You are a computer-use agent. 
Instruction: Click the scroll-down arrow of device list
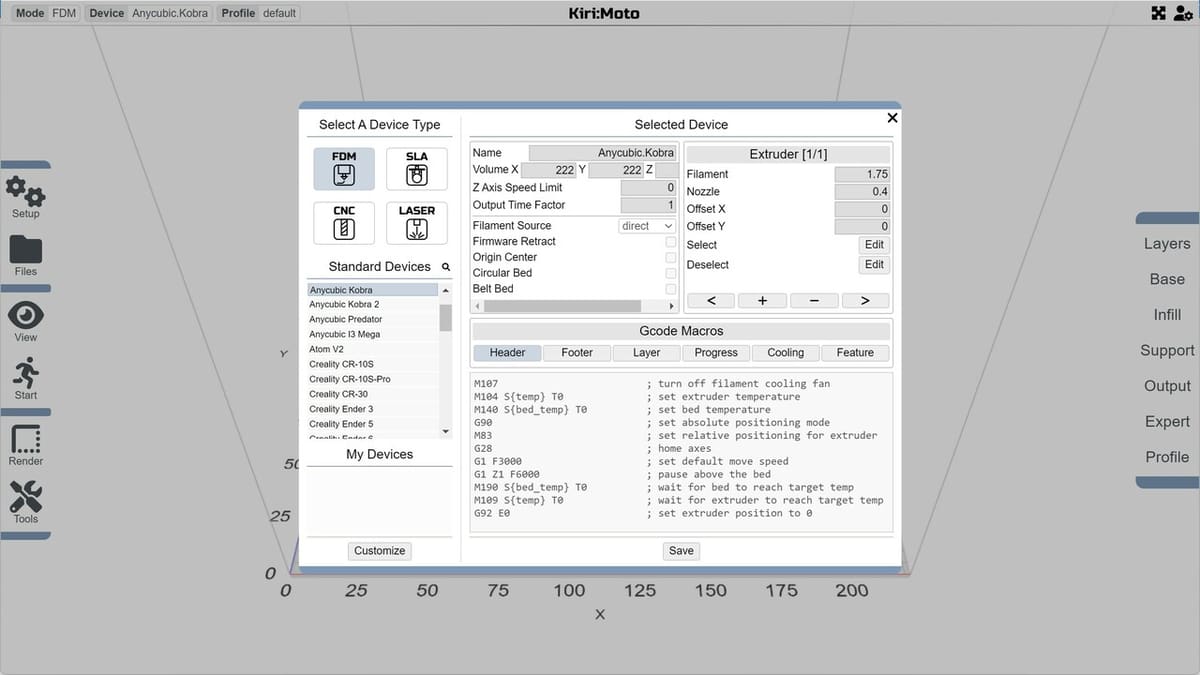(x=446, y=431)
